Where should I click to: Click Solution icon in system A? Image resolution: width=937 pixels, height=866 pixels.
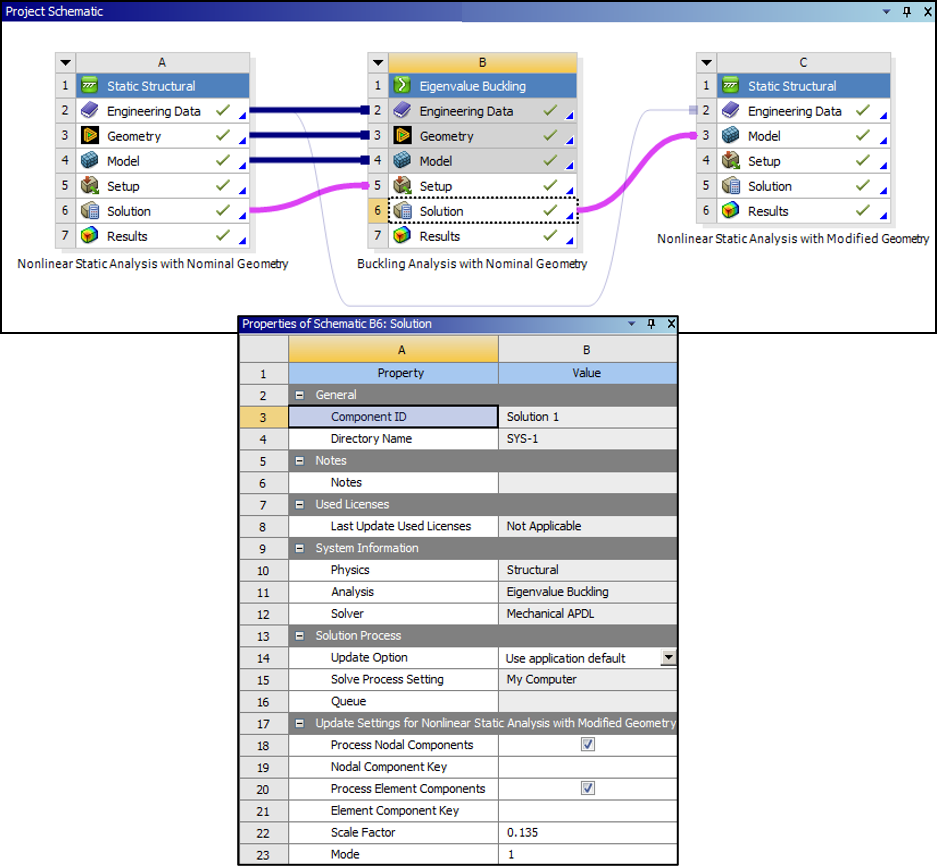[x=90, y=211]
